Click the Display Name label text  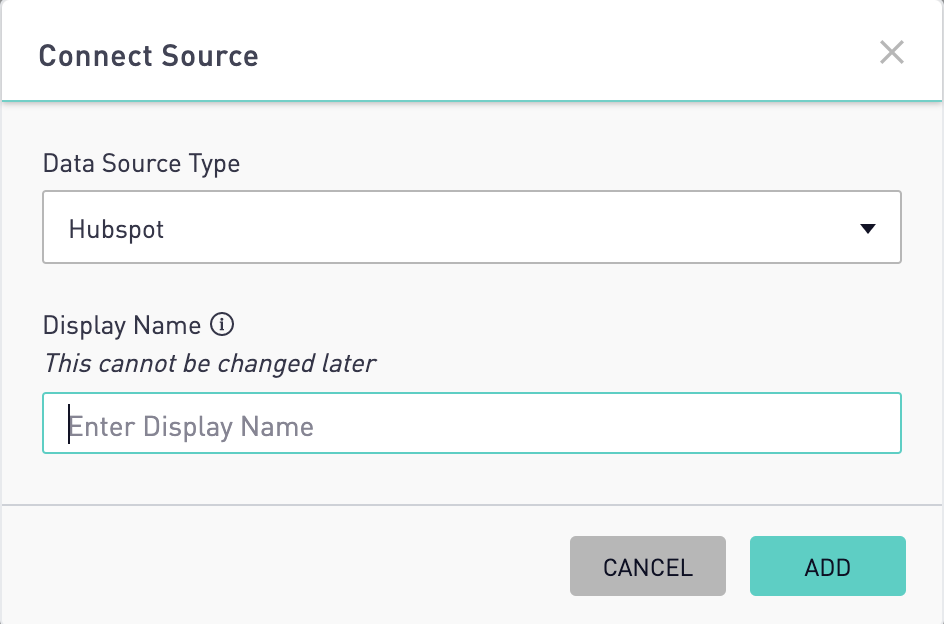pyautogui.click(x=122, y=325)
